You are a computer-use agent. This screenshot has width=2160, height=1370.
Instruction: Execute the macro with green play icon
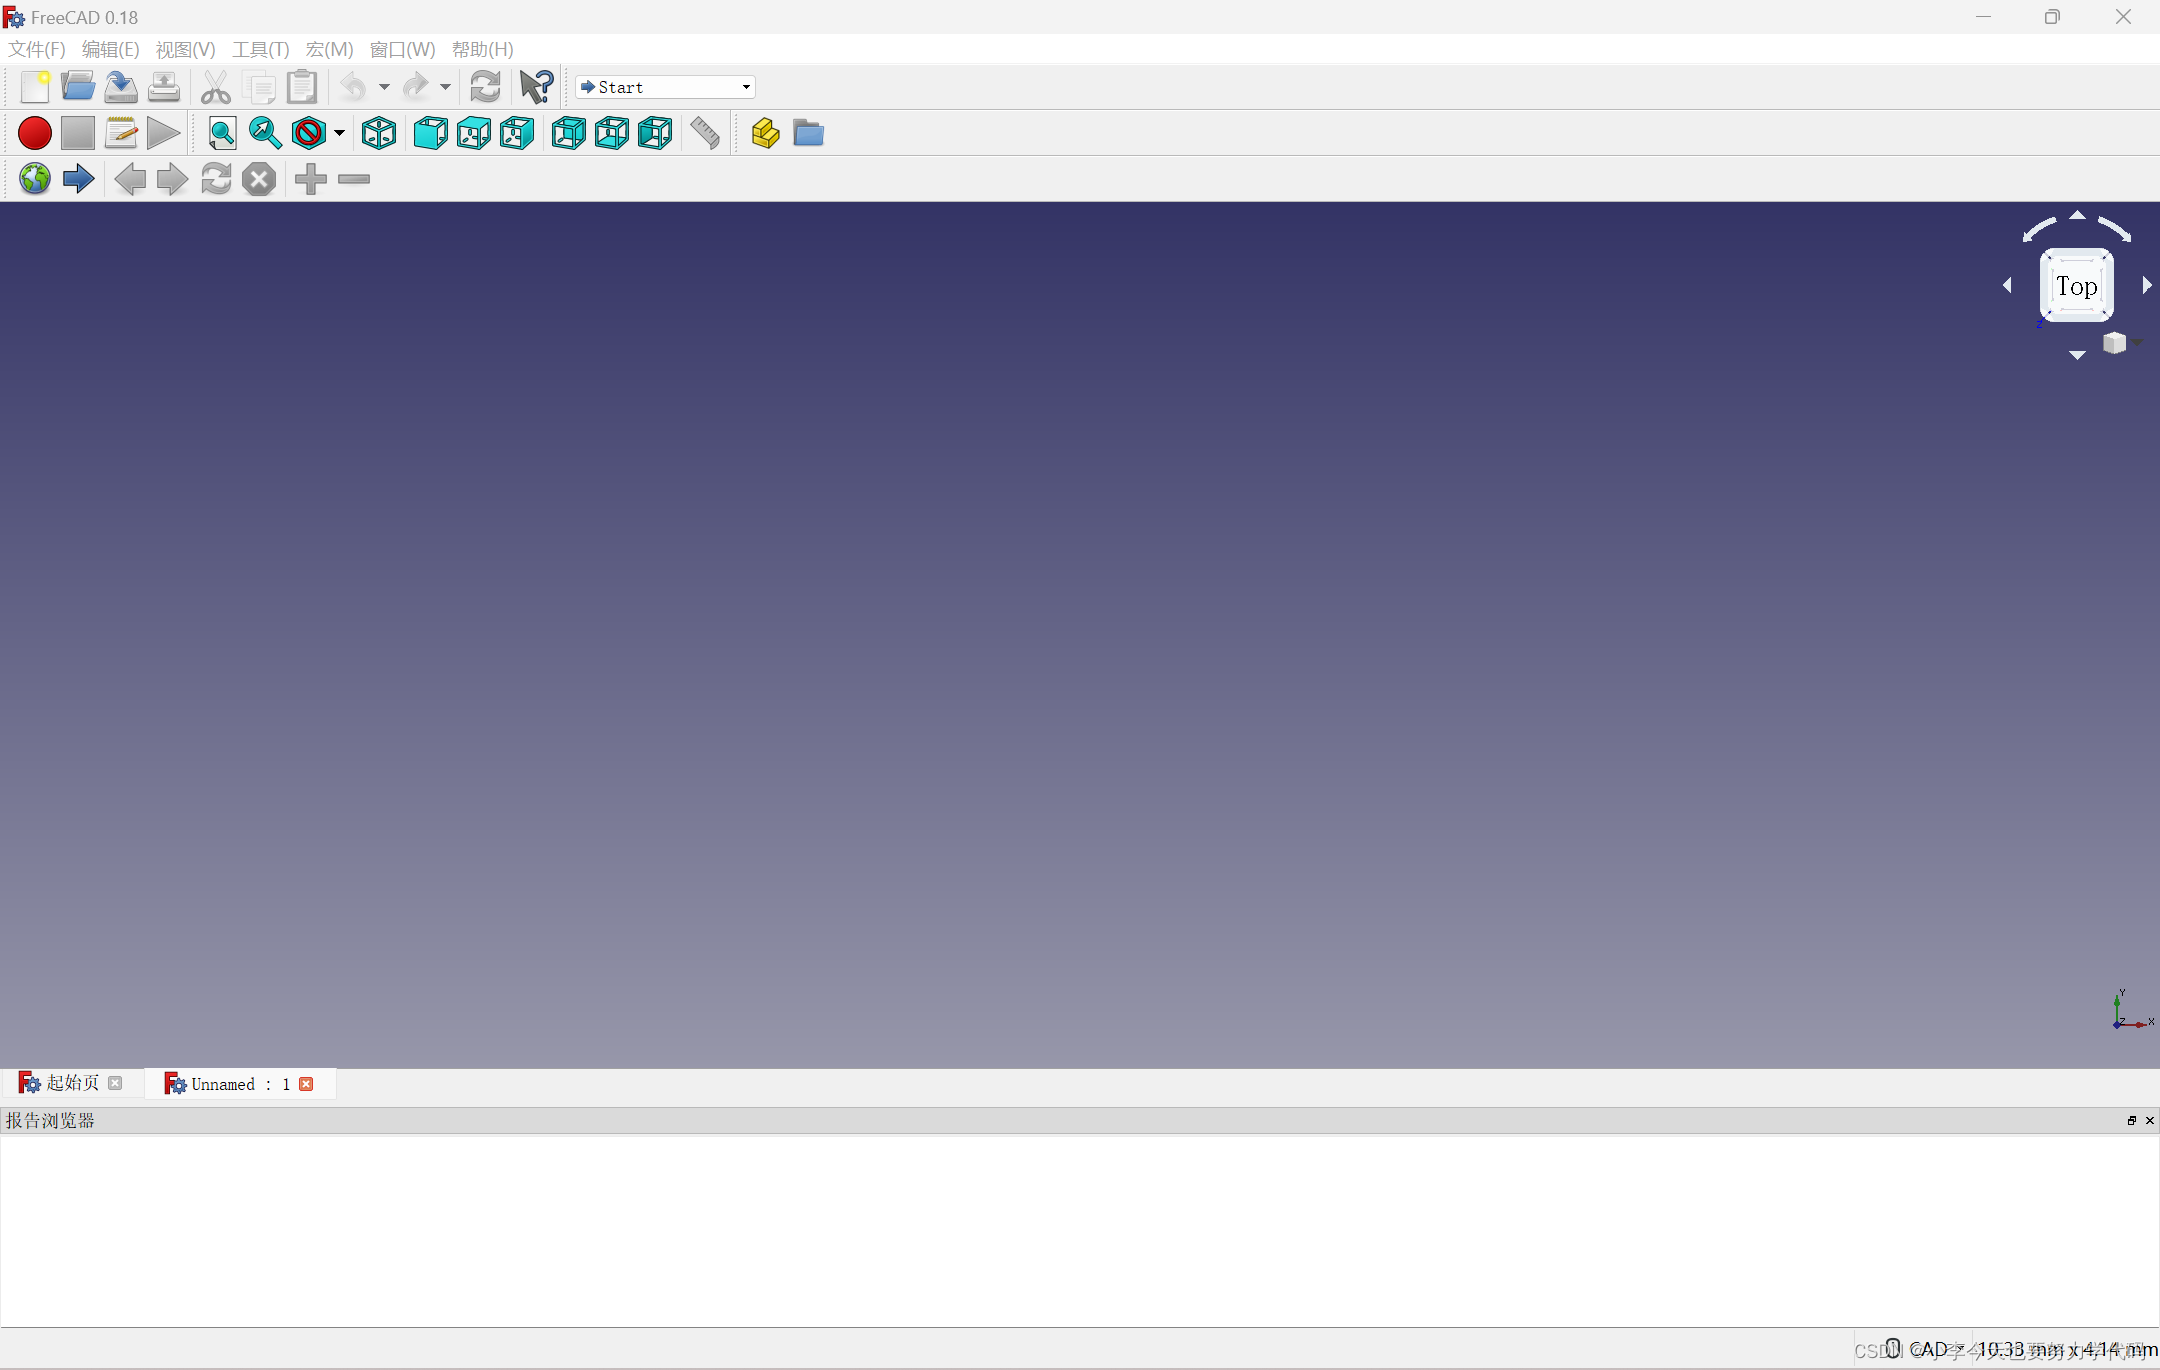point(162,133)
